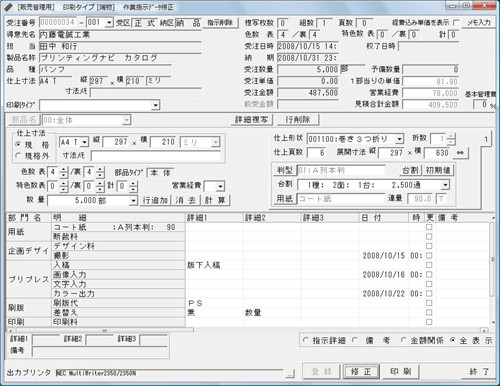500x386 pixels.
Task: Click the 計算 button
Action: point(215,200)
